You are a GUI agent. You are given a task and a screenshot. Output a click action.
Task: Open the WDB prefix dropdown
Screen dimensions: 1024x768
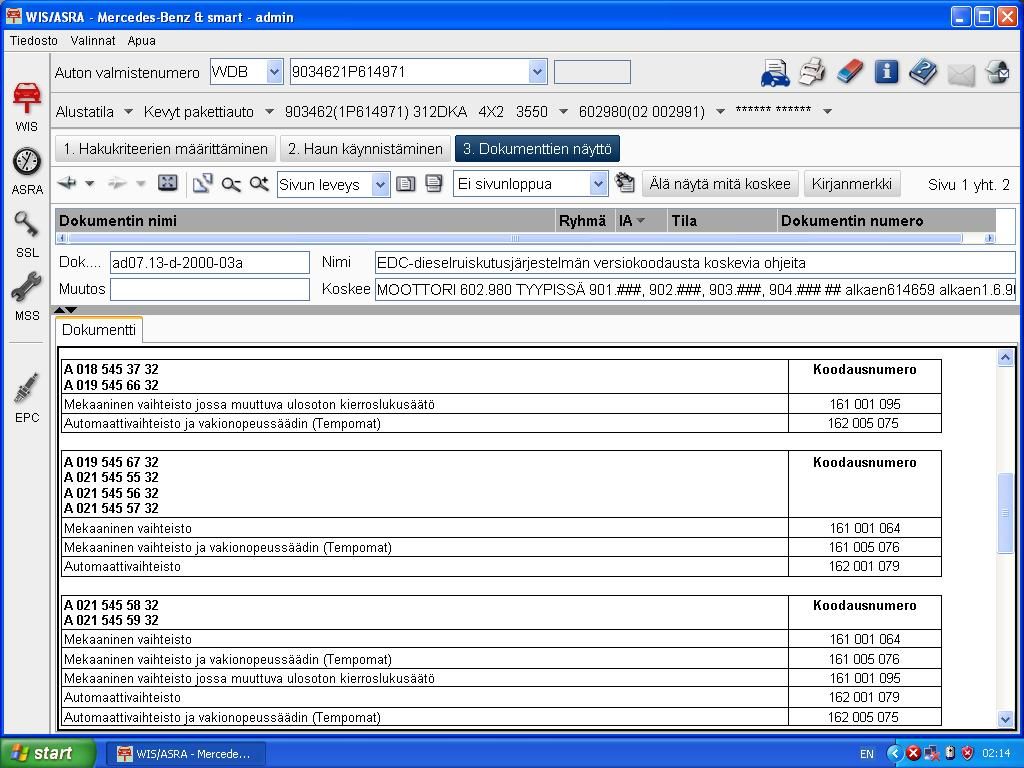click(274, 72)
